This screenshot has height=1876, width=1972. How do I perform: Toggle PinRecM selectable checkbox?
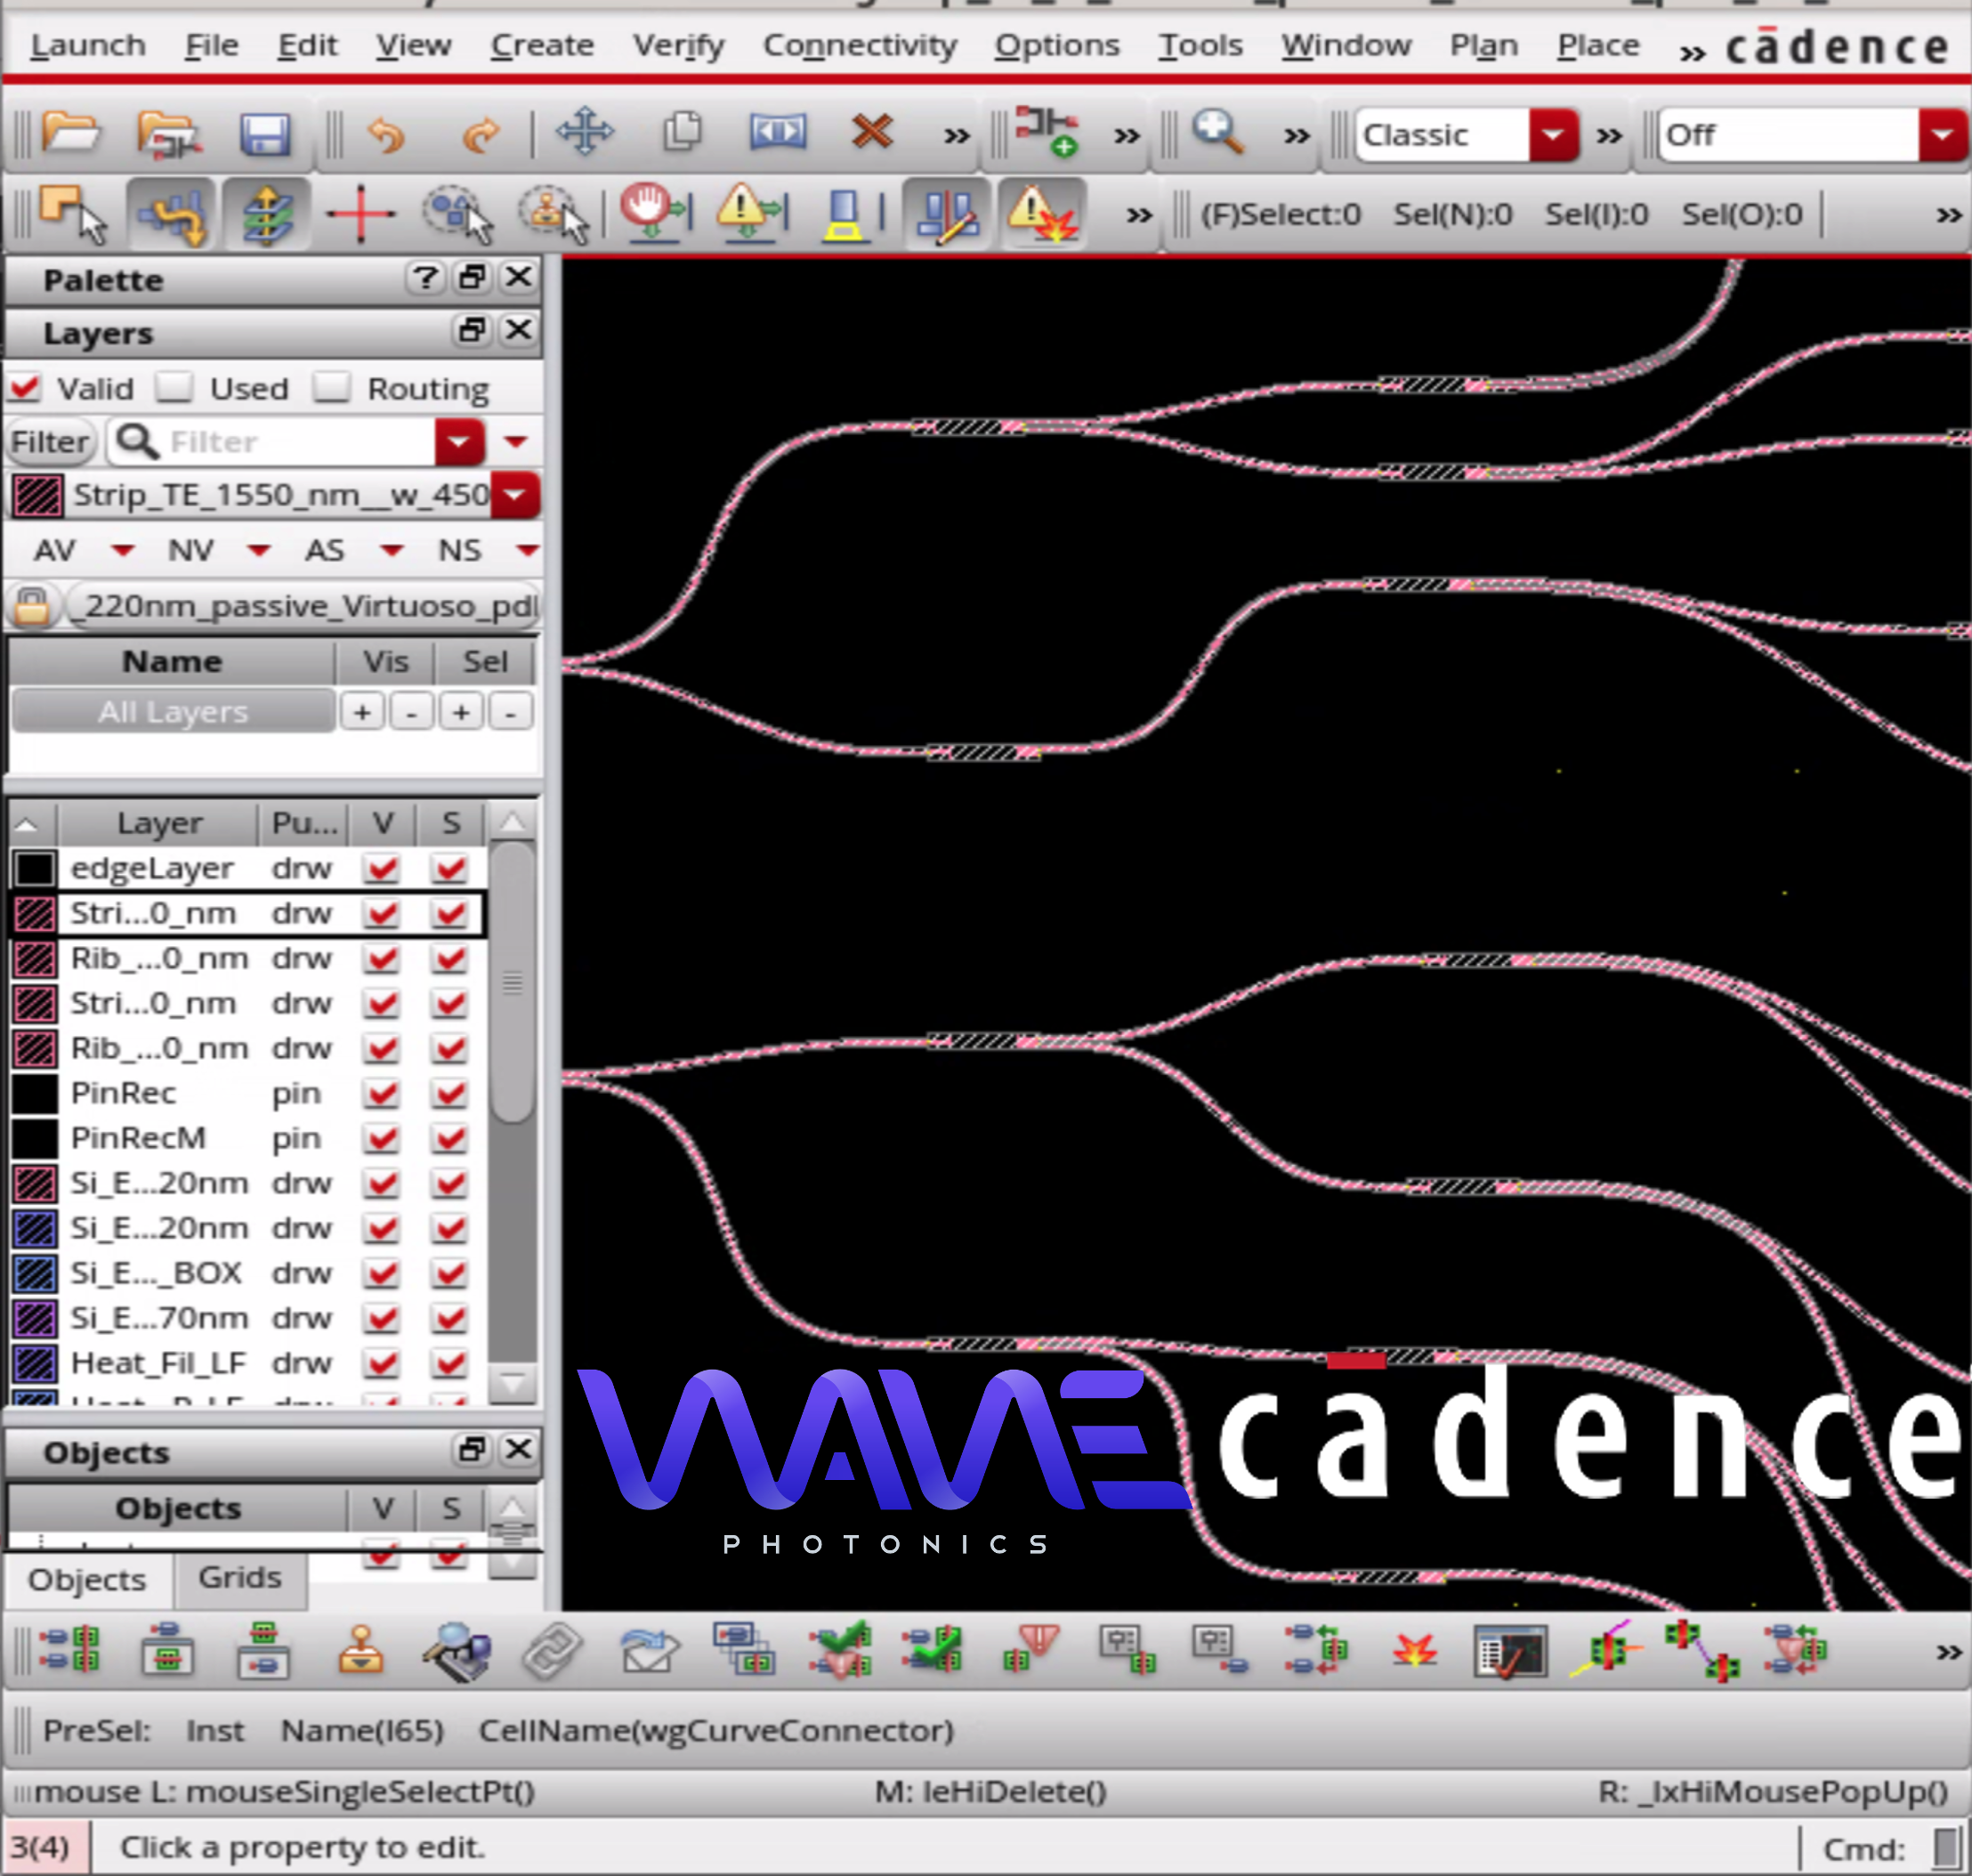450,1138
